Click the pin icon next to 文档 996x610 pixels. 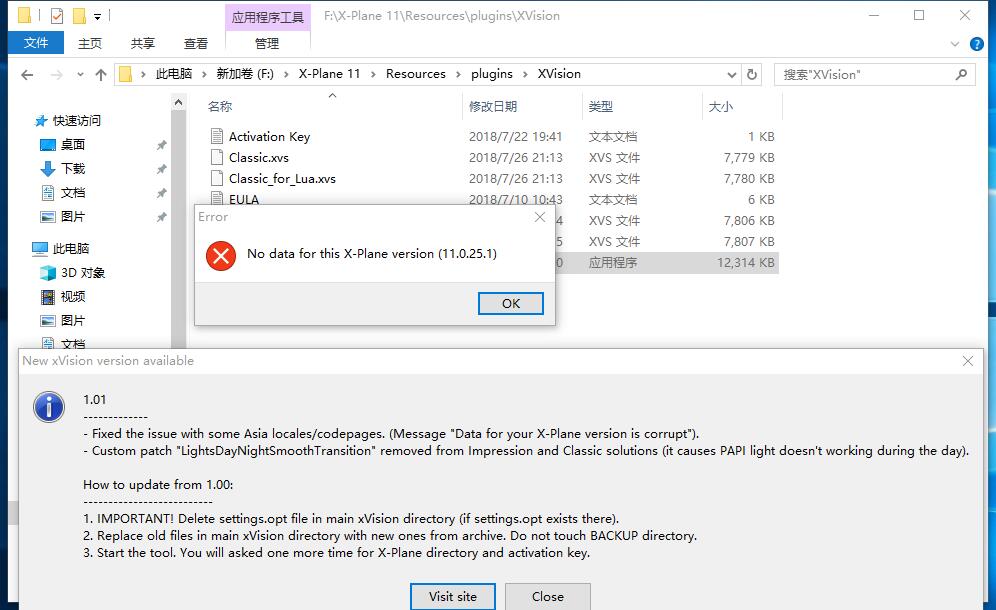pos(161,193)
